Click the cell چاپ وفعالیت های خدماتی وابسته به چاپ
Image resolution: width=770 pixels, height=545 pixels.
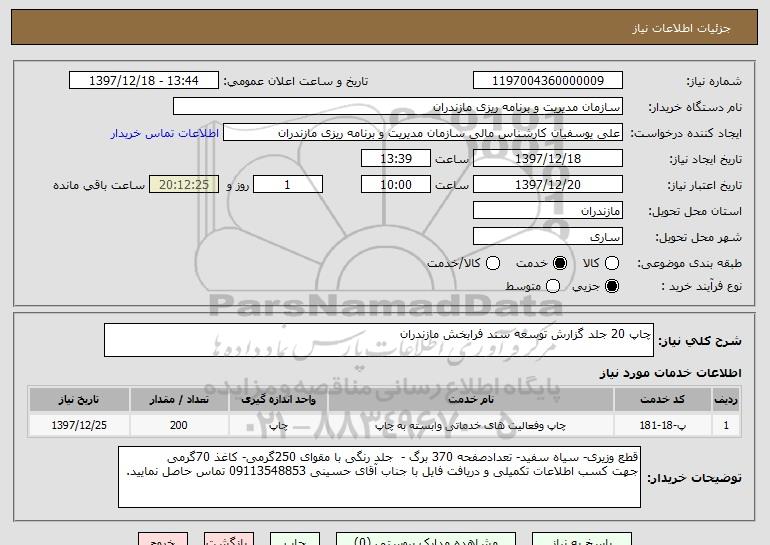pos(471,425)
